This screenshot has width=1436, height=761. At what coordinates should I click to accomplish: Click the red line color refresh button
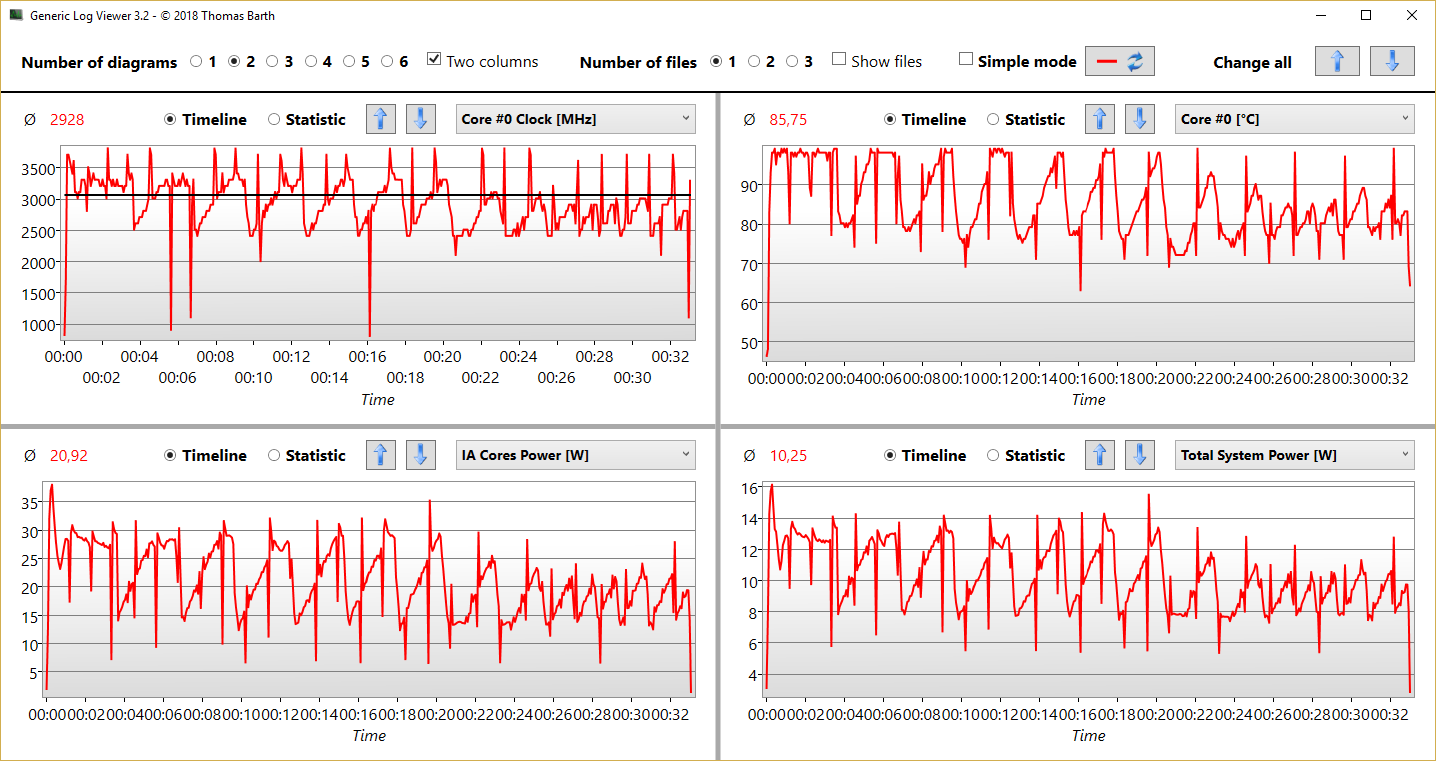pos(1120,61)
